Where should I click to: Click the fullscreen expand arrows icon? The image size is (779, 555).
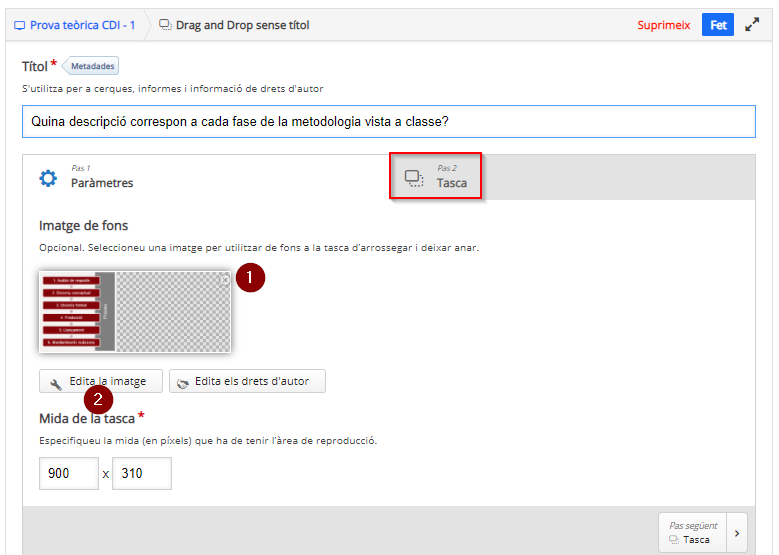(x=752, y=24)
